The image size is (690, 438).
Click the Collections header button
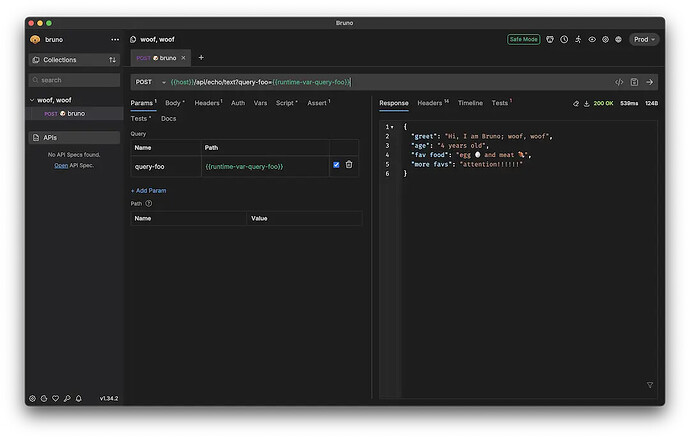pos(74,60)
